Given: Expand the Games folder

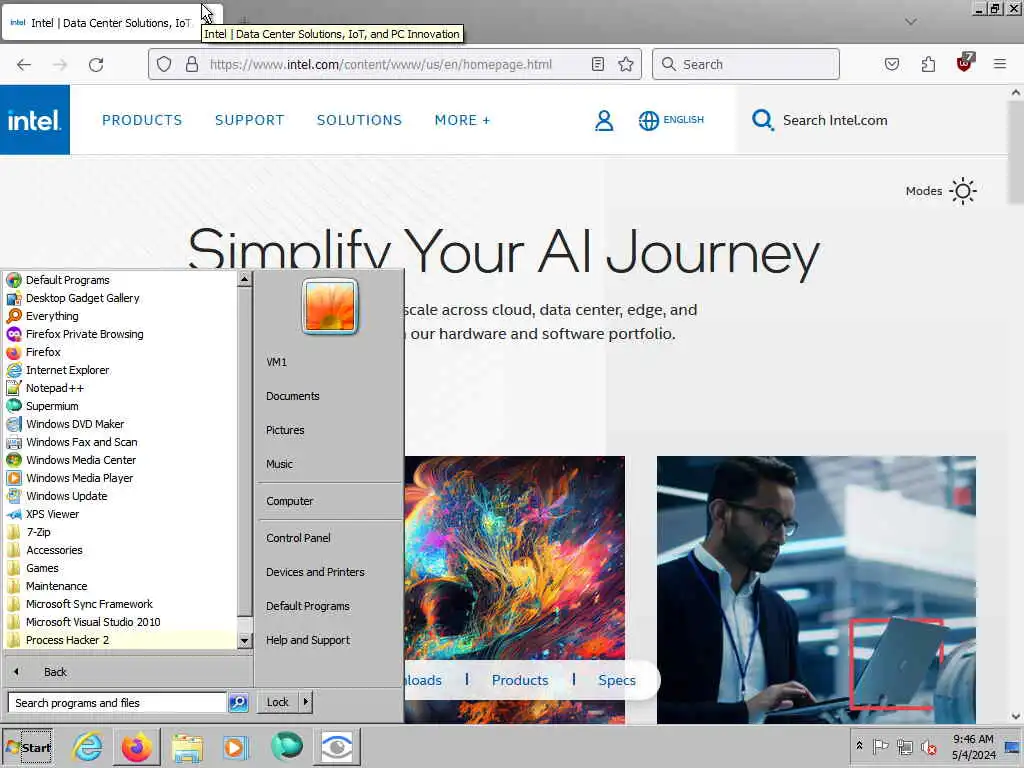Looking at the screenshot, I should [x=120, y=568].
